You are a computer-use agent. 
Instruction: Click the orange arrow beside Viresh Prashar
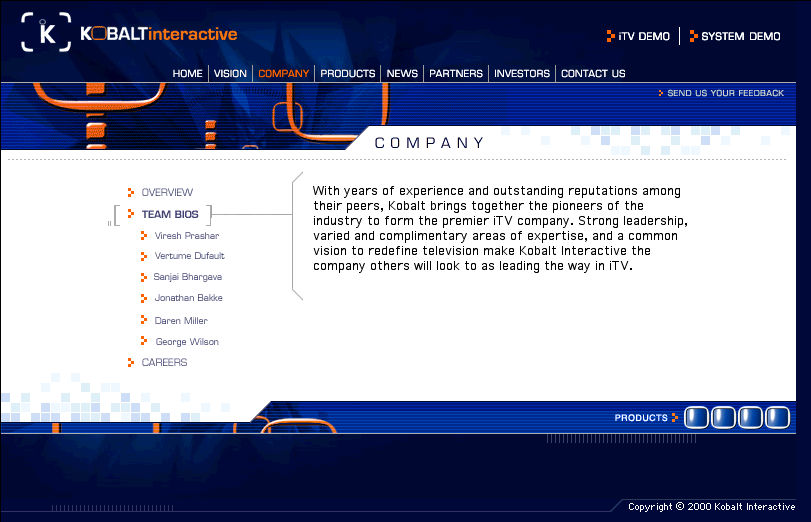pos(144,235)
